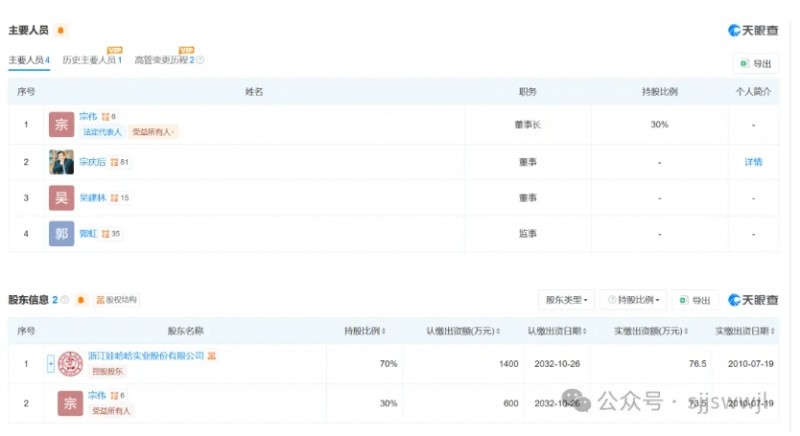Screen dimensions: 800x436
Task: Open 浙江娃哈哈实业股份有限公司 company link
Action: click(x=145, y=355)
